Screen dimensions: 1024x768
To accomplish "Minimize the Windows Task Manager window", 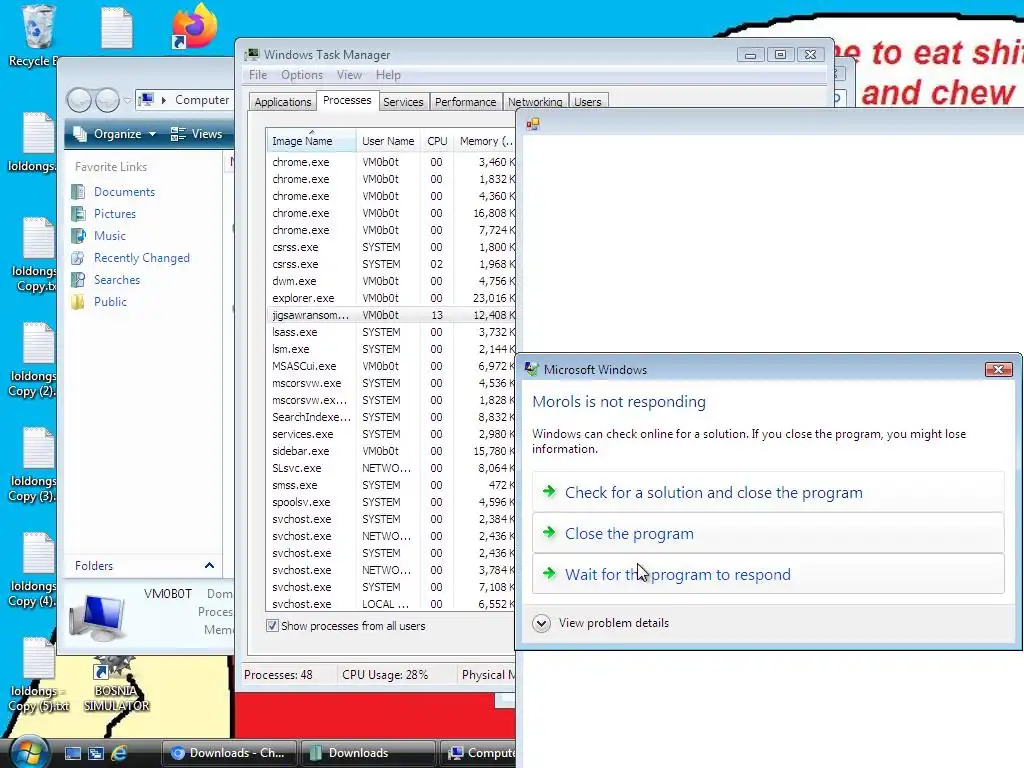I will pyautogui.click(x=750, y=55).
